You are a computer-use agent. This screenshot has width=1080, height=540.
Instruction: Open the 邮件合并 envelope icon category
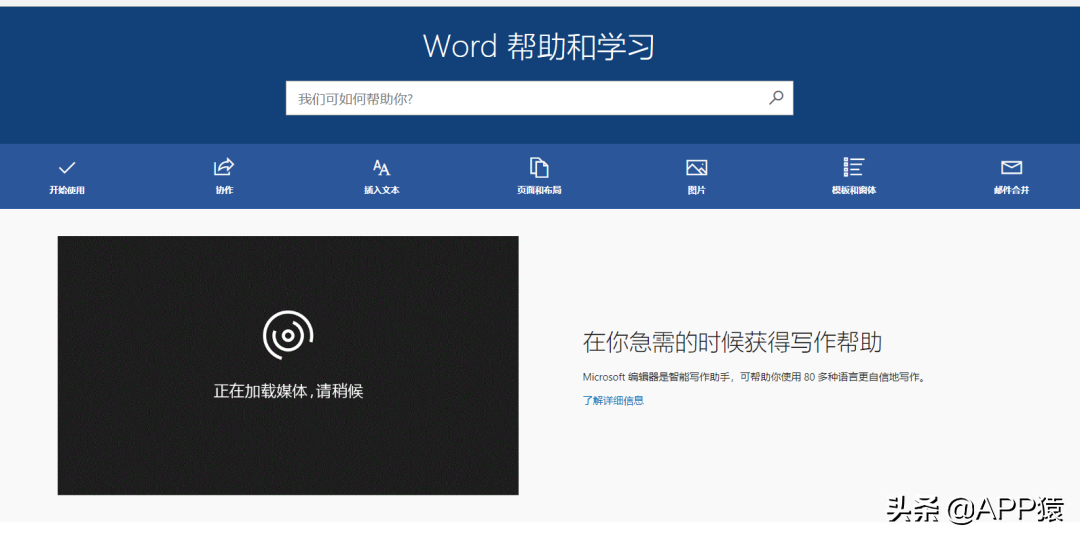click(x=1011, y=176)
